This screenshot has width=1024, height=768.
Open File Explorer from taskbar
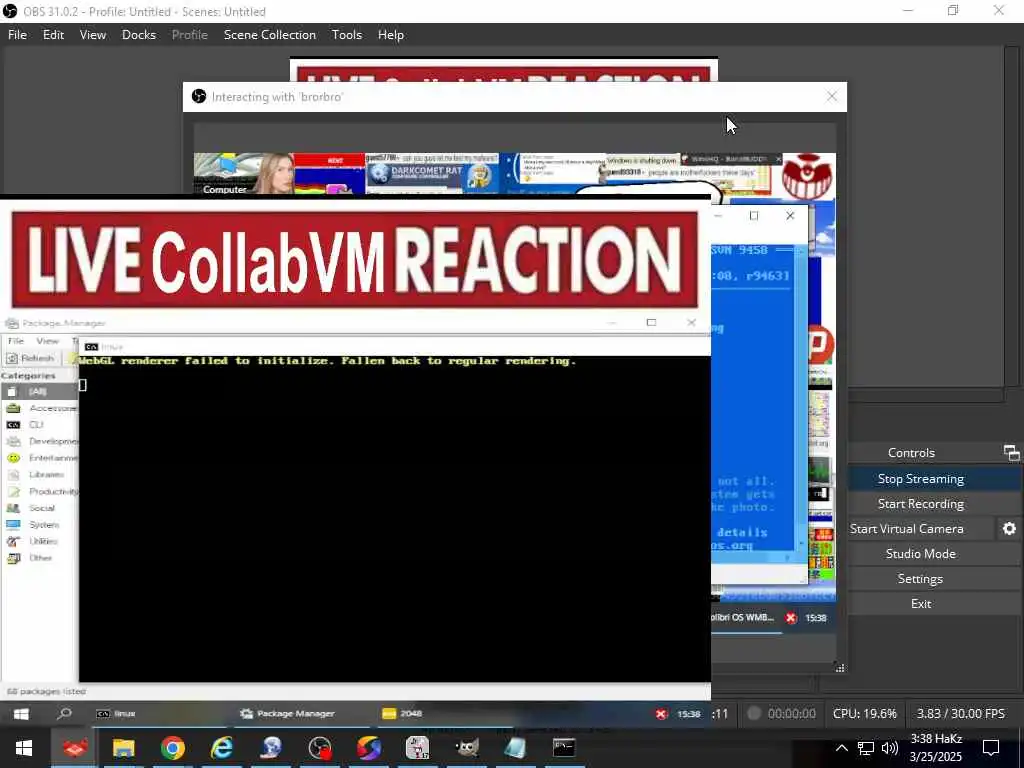[123, 748]
